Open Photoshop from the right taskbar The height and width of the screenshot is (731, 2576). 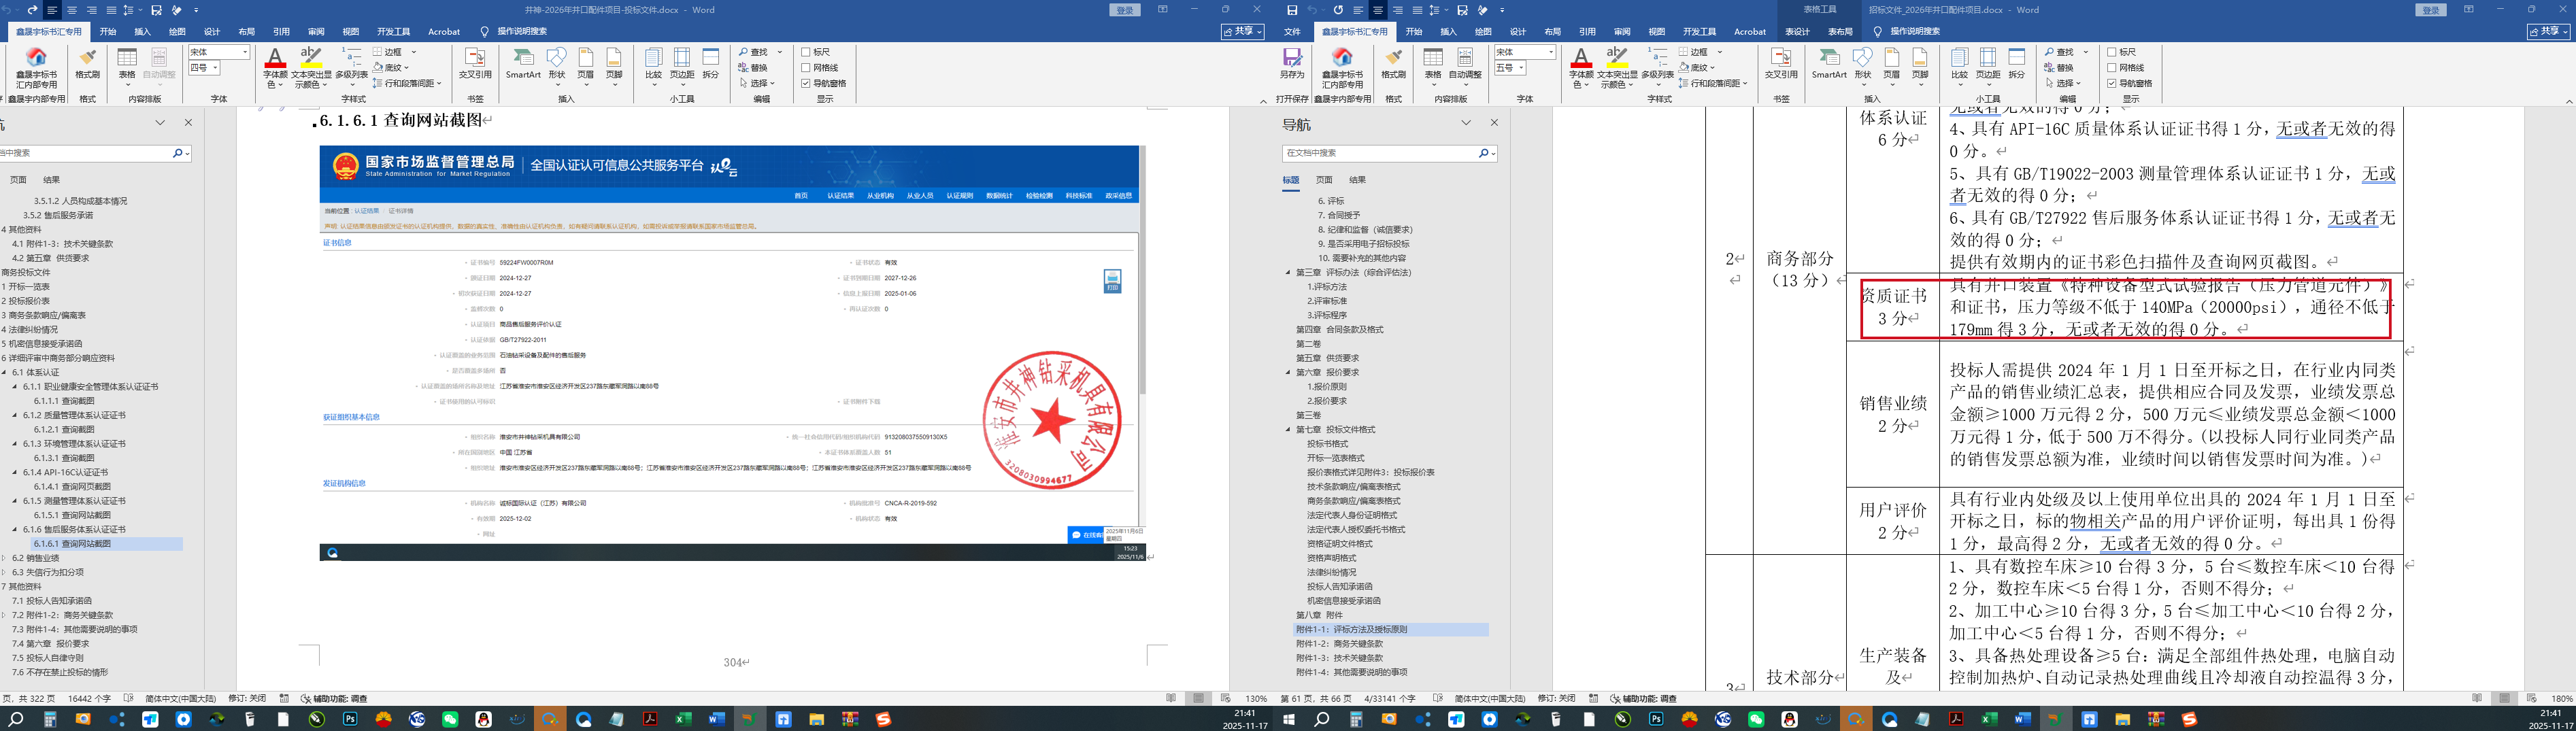point(1656,719)
